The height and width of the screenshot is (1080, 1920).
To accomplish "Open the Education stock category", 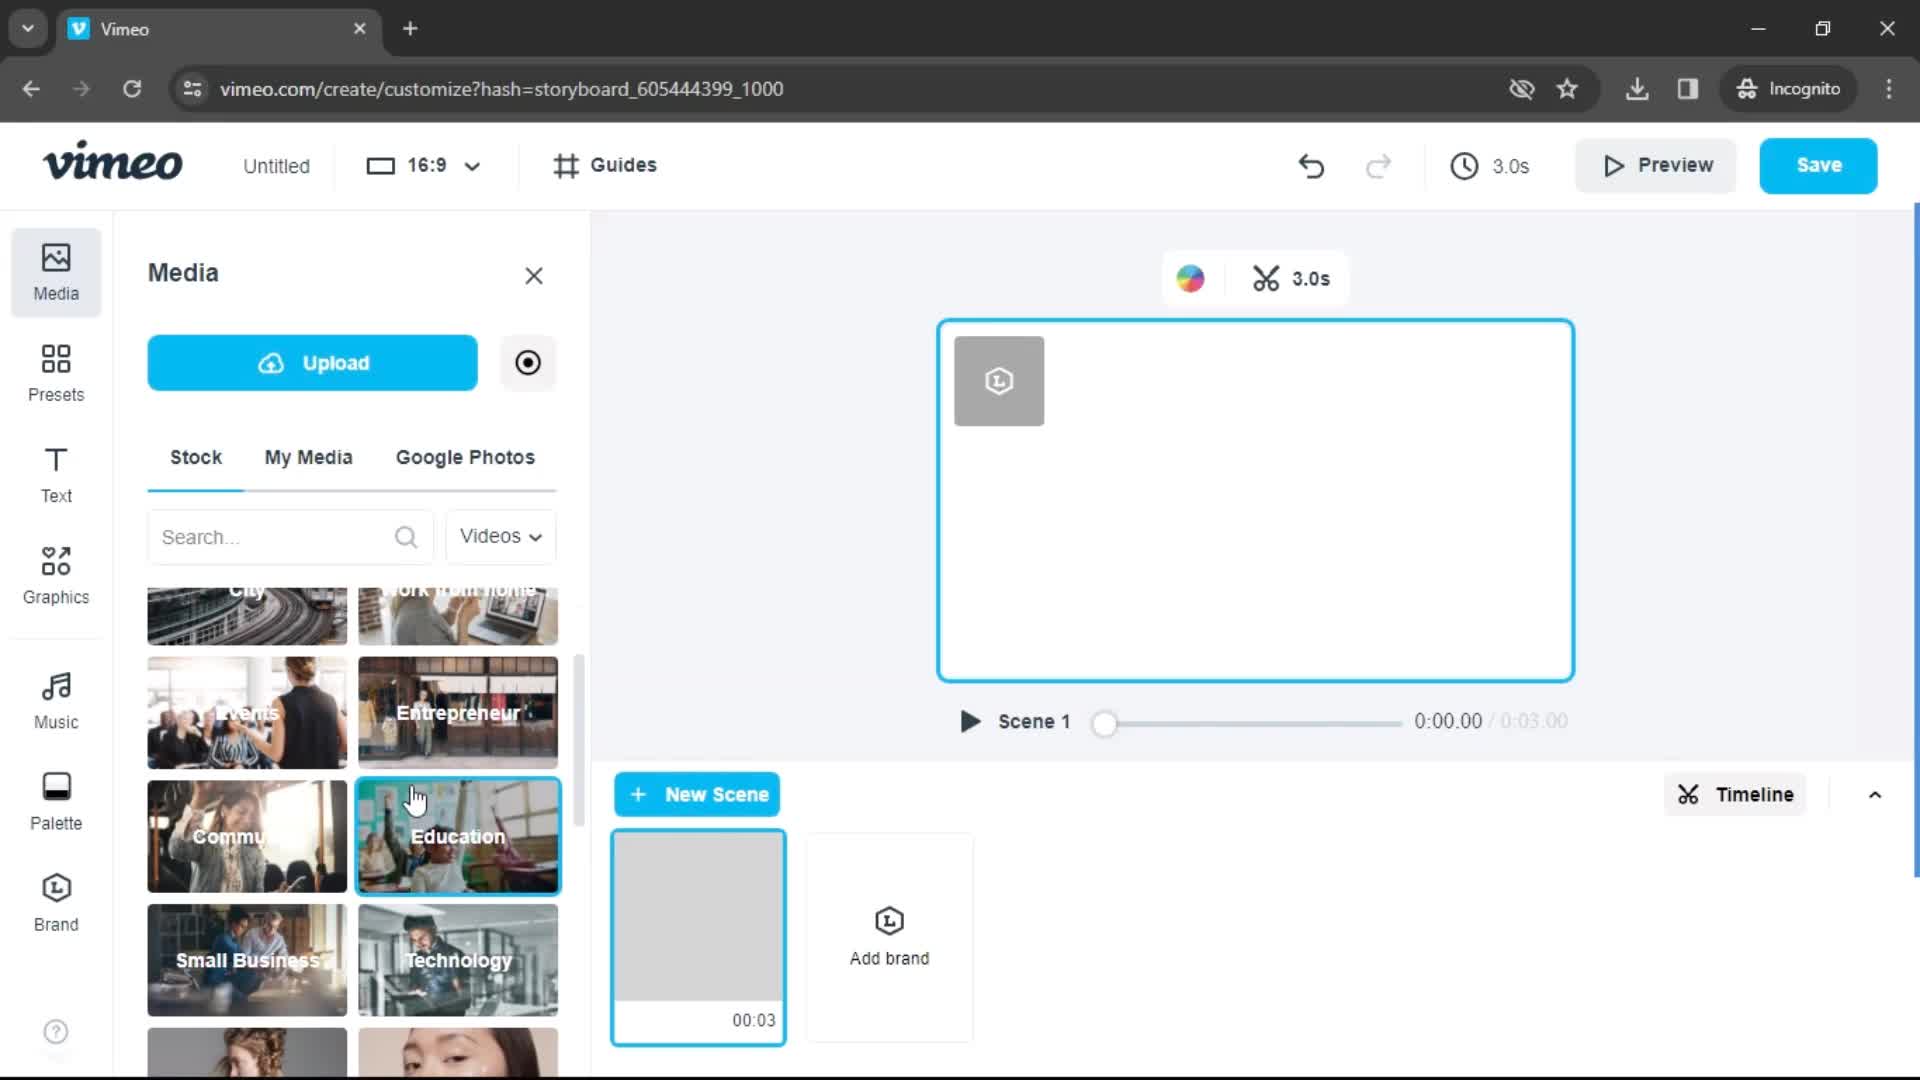I will pyautogui.click(x=458, y=836).
